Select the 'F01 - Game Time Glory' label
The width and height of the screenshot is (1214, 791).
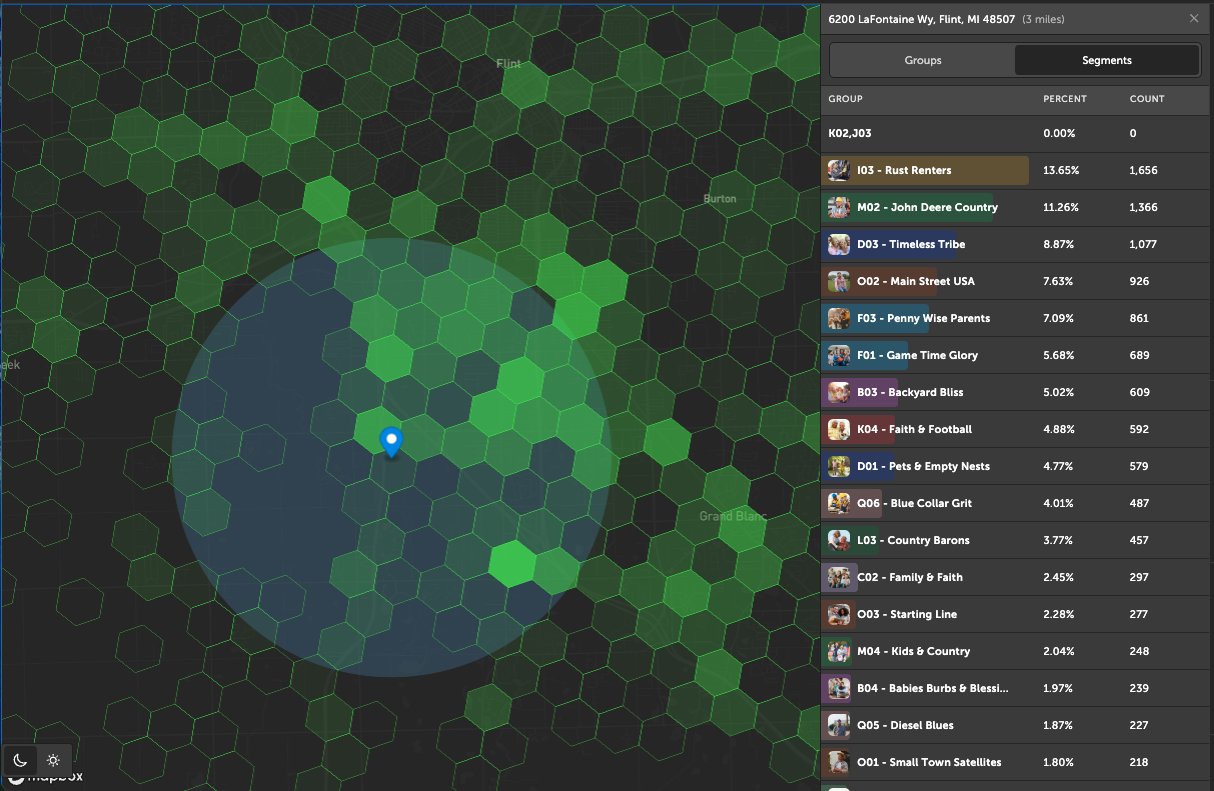click(x=917, y=355)
